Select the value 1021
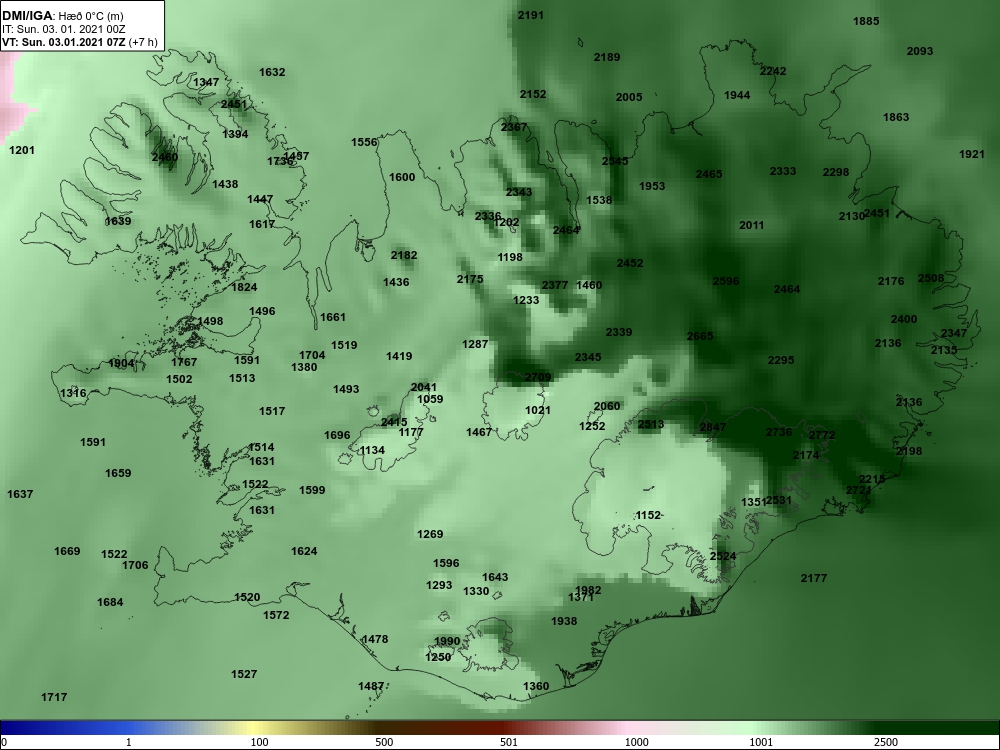This screenshot has width=1000, height=750. tap(538, 410)
